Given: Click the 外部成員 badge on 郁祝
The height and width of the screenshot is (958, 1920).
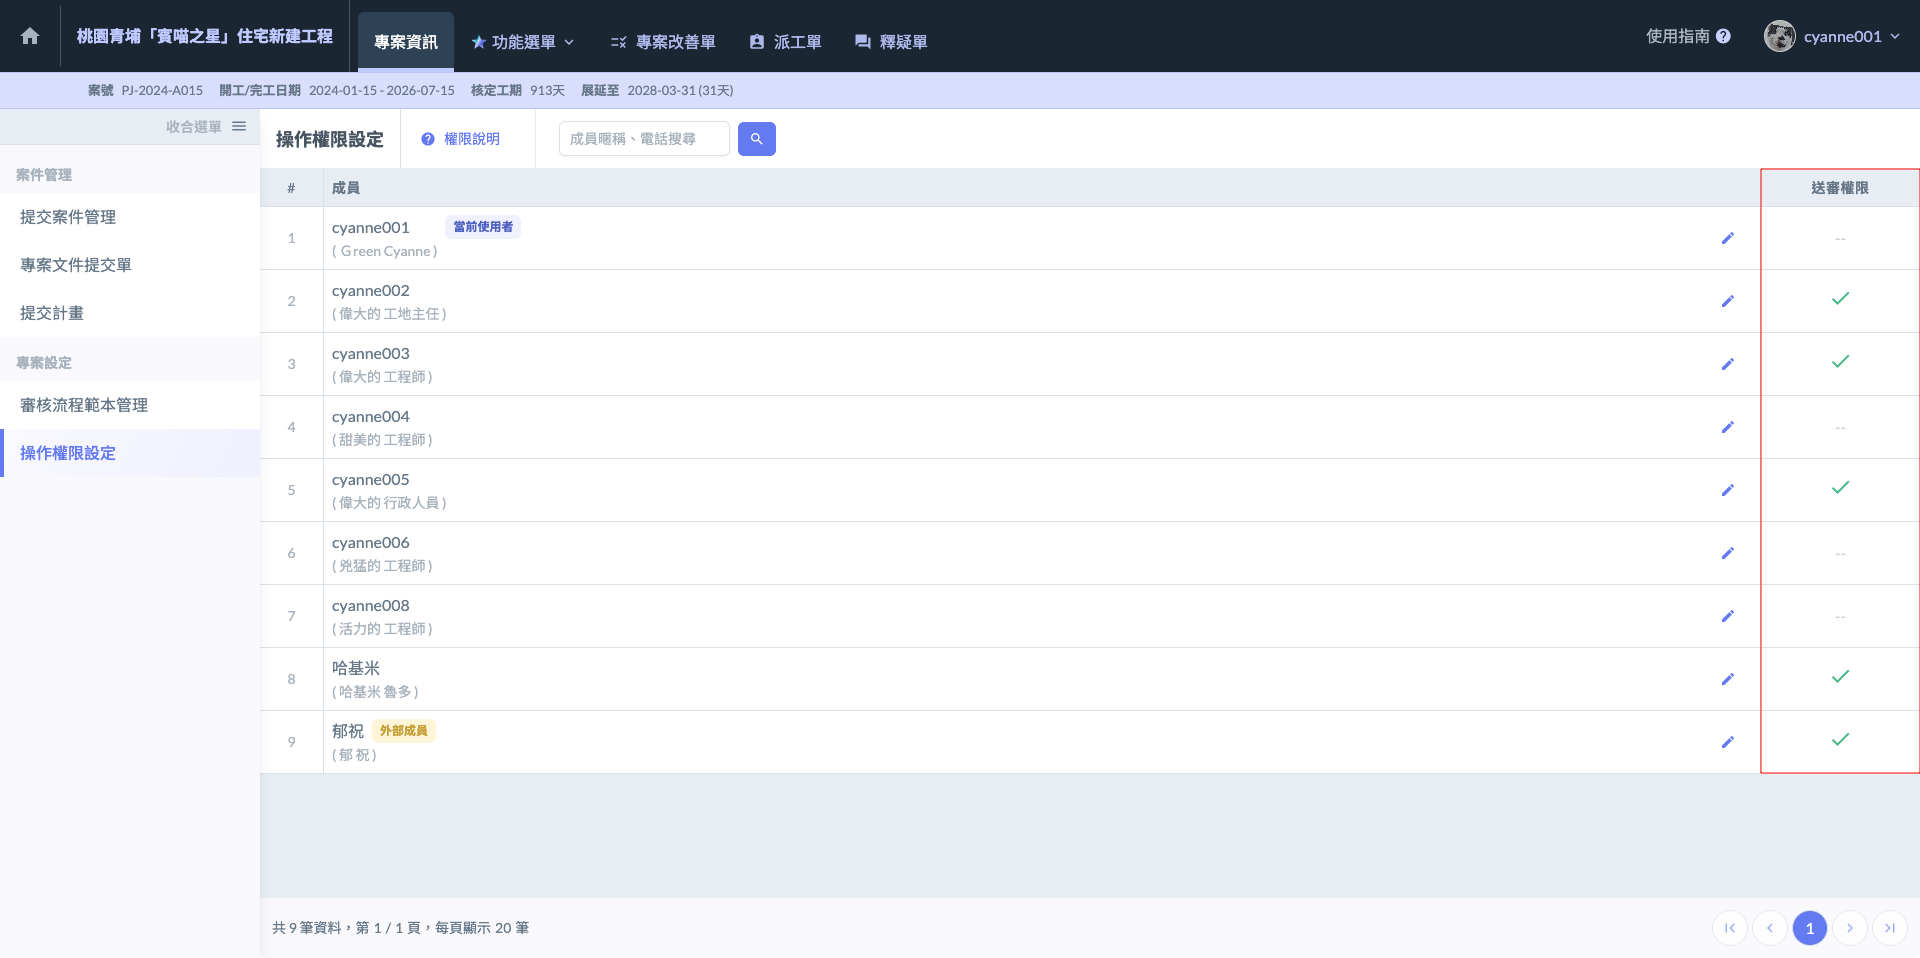Looking at the screenshot, I should point(404,731).
